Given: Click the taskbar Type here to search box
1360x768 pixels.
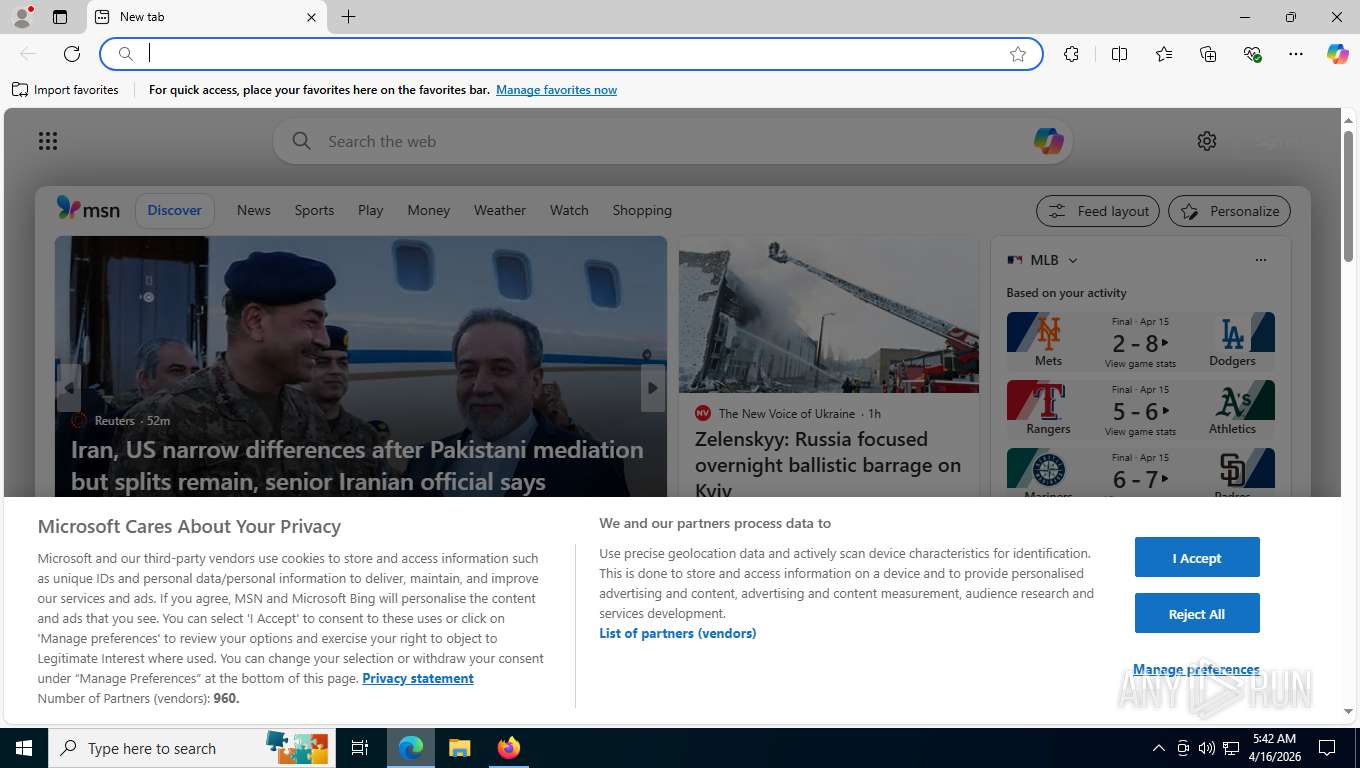Looking at the screenshot, I should [192, 748].
